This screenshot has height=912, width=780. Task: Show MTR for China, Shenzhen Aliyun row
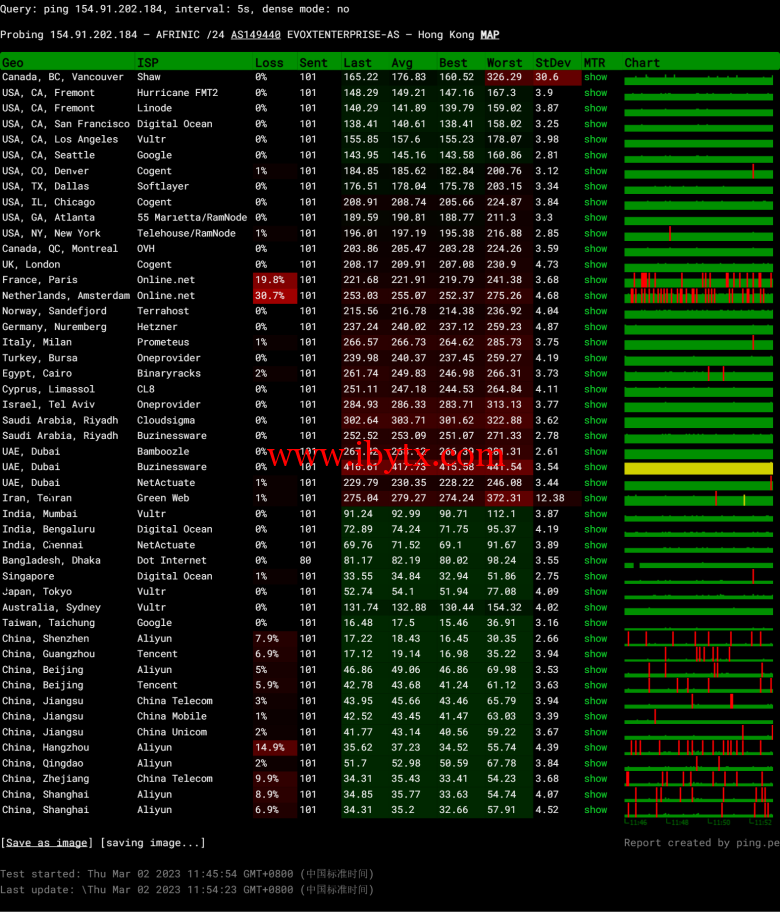point(595,639)
